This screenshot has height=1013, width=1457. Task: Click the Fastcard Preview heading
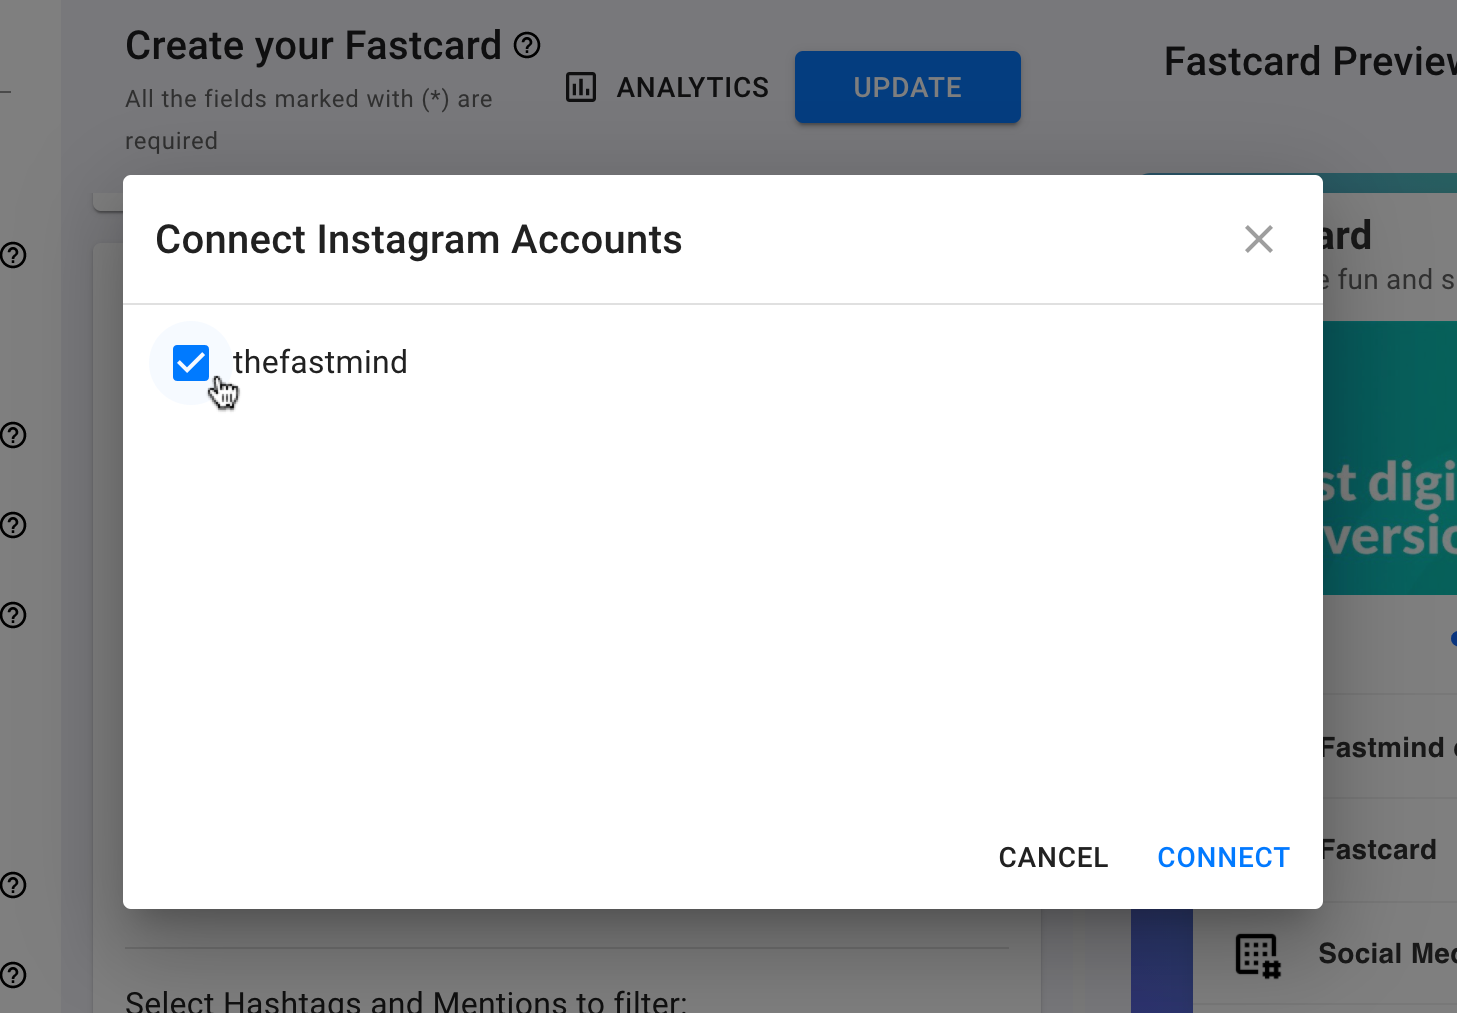click(1310, 62)
